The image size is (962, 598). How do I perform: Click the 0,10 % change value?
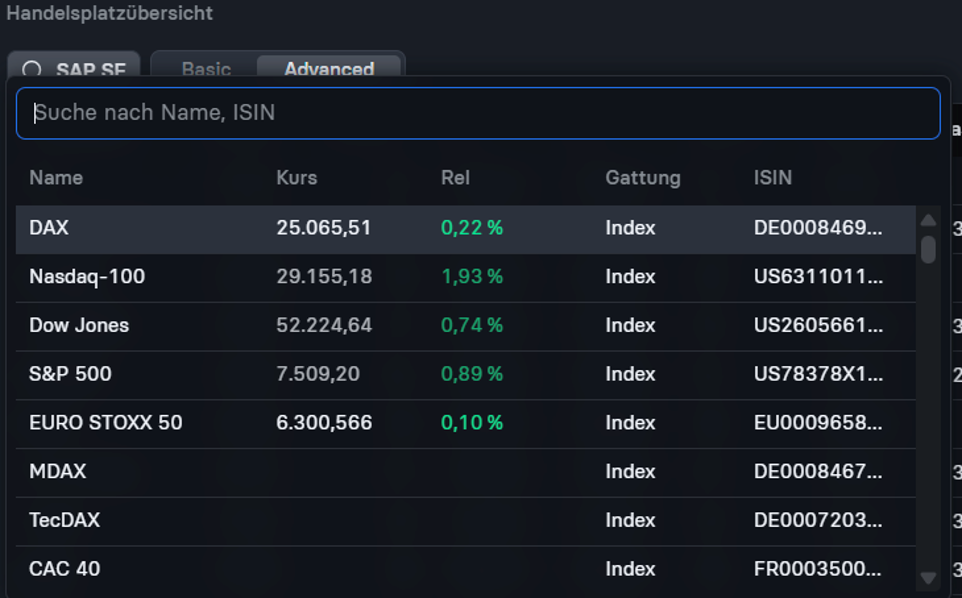[x=472, y=423]
